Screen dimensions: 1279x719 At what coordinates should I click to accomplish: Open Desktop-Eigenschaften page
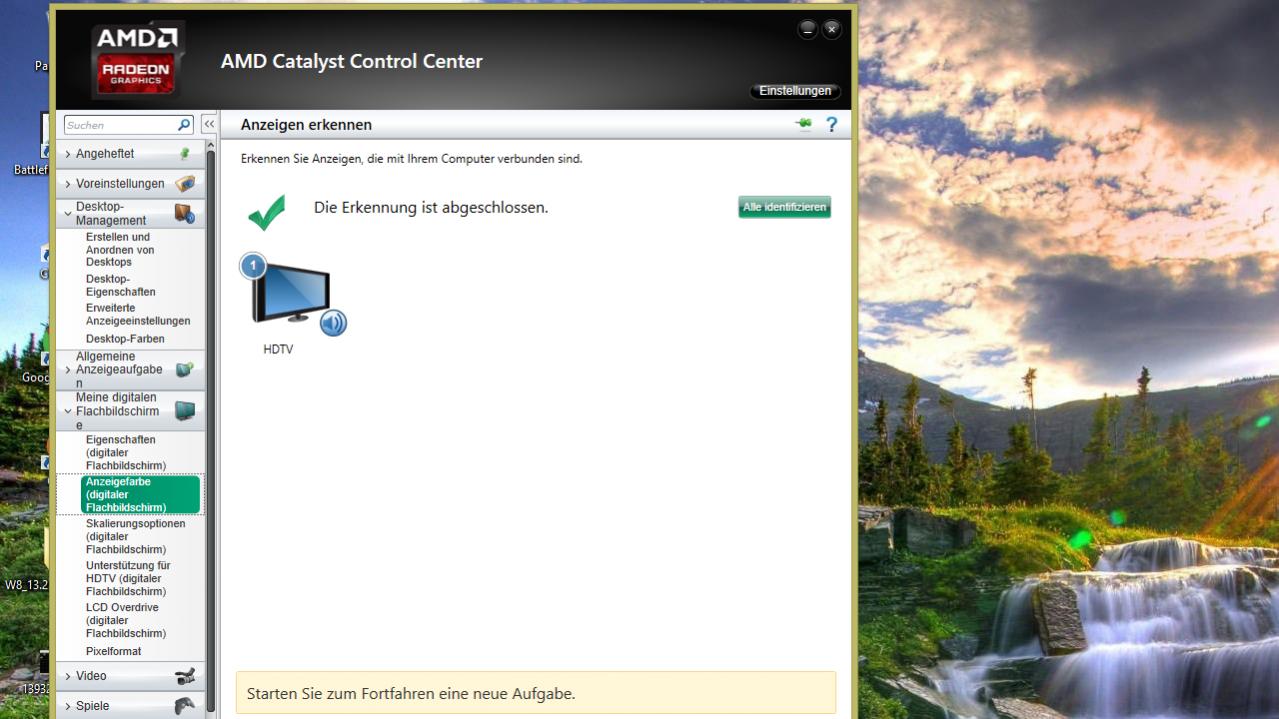point(121,285)
